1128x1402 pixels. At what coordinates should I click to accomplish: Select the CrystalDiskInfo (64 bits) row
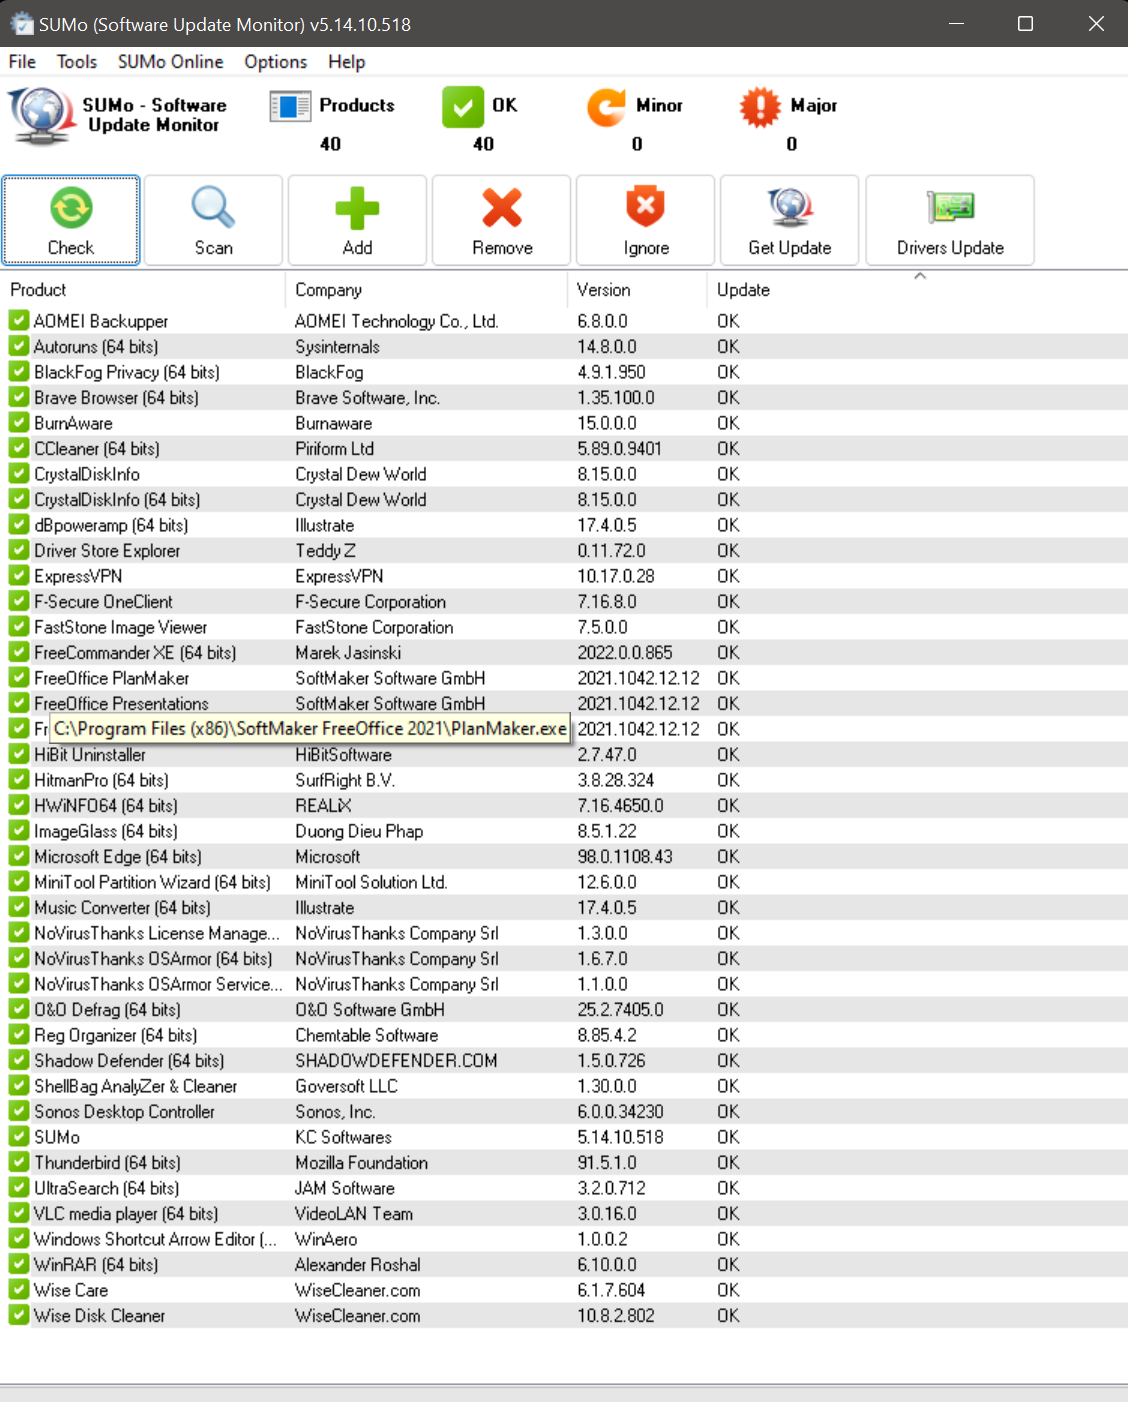[564, 500]
